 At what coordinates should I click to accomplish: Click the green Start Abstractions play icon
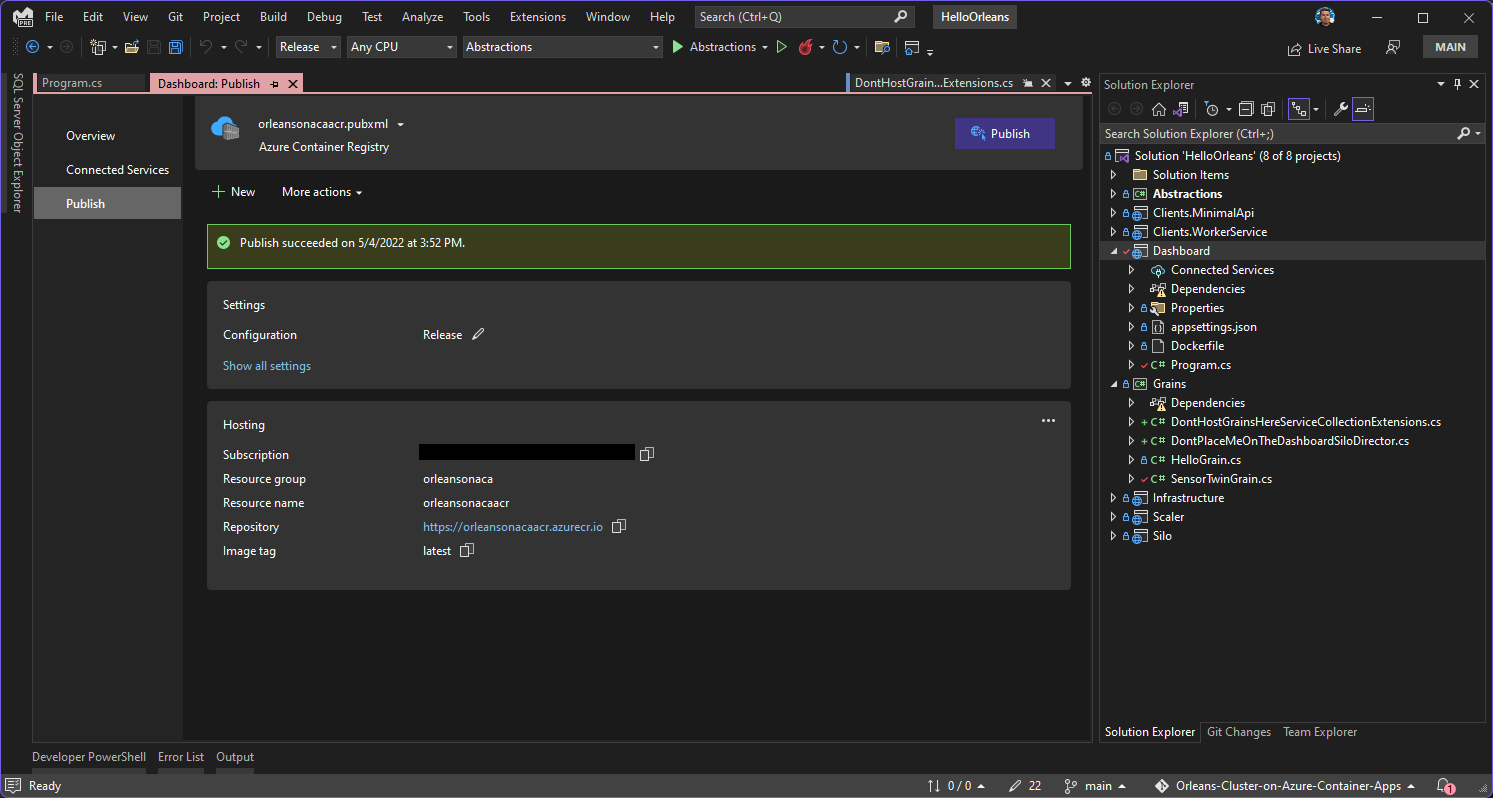(x=677, y=47)
